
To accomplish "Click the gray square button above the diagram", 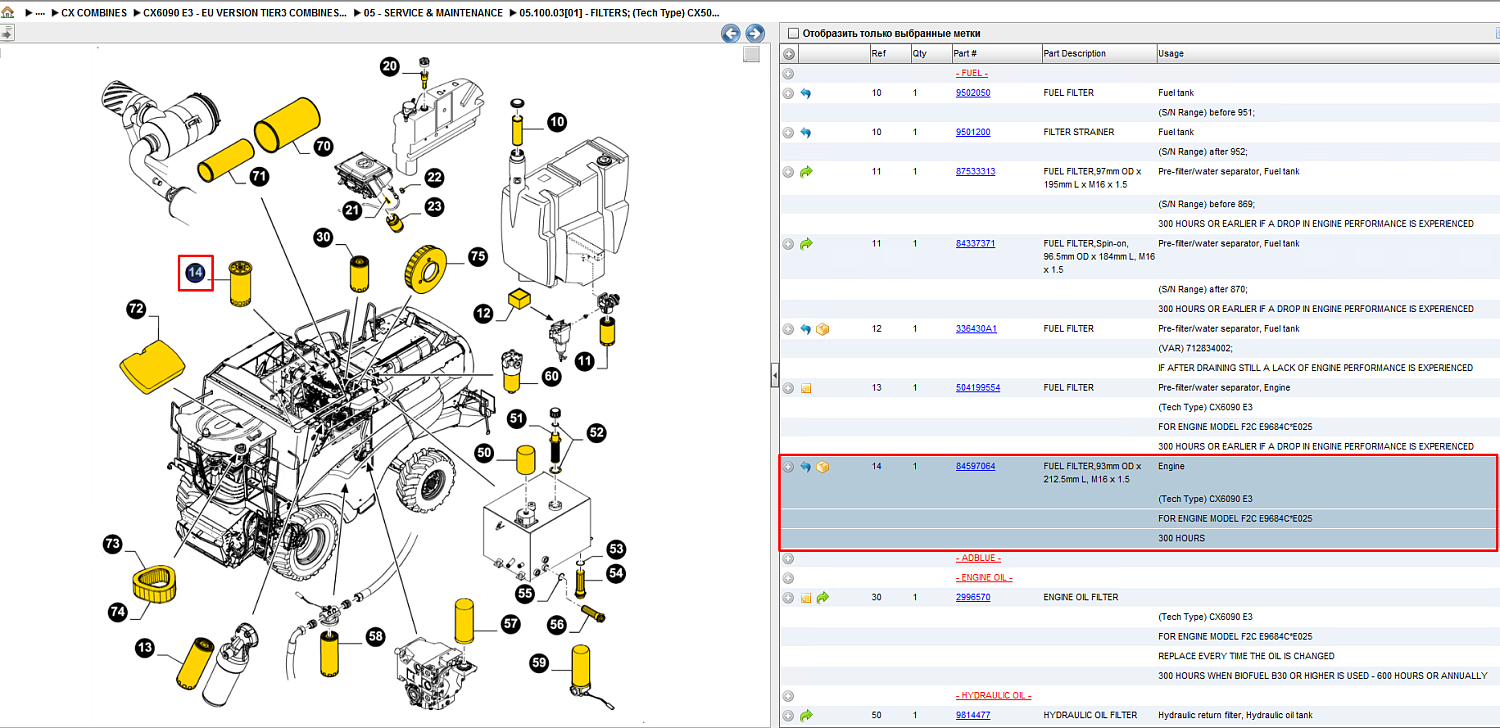I will click(750, 55).
